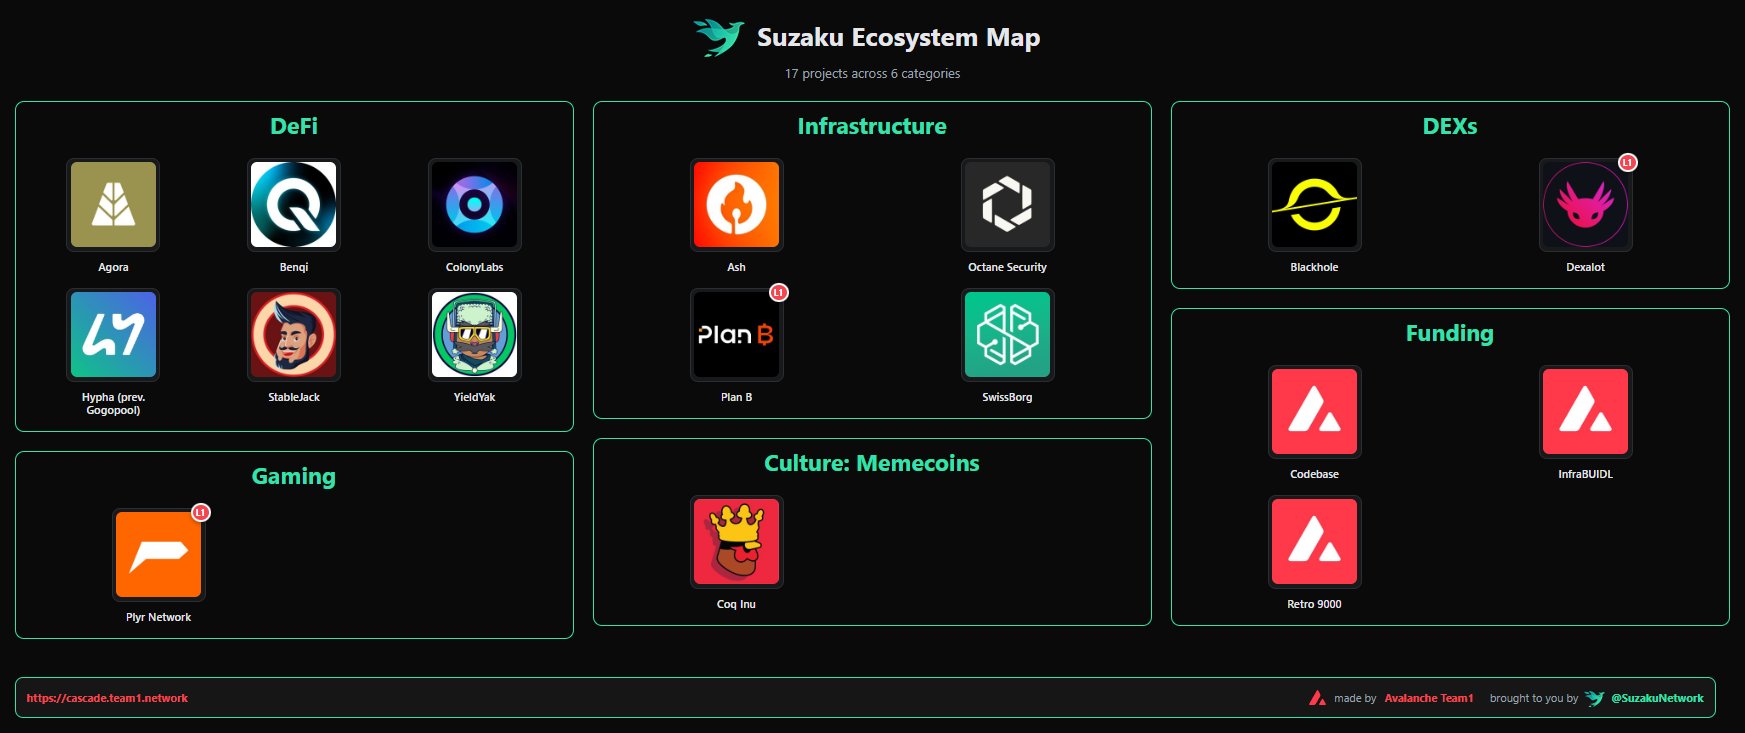This screenshot has height=733, width=1745.
Task: Click the 'StableJack' label text
Action: point(294,397)
